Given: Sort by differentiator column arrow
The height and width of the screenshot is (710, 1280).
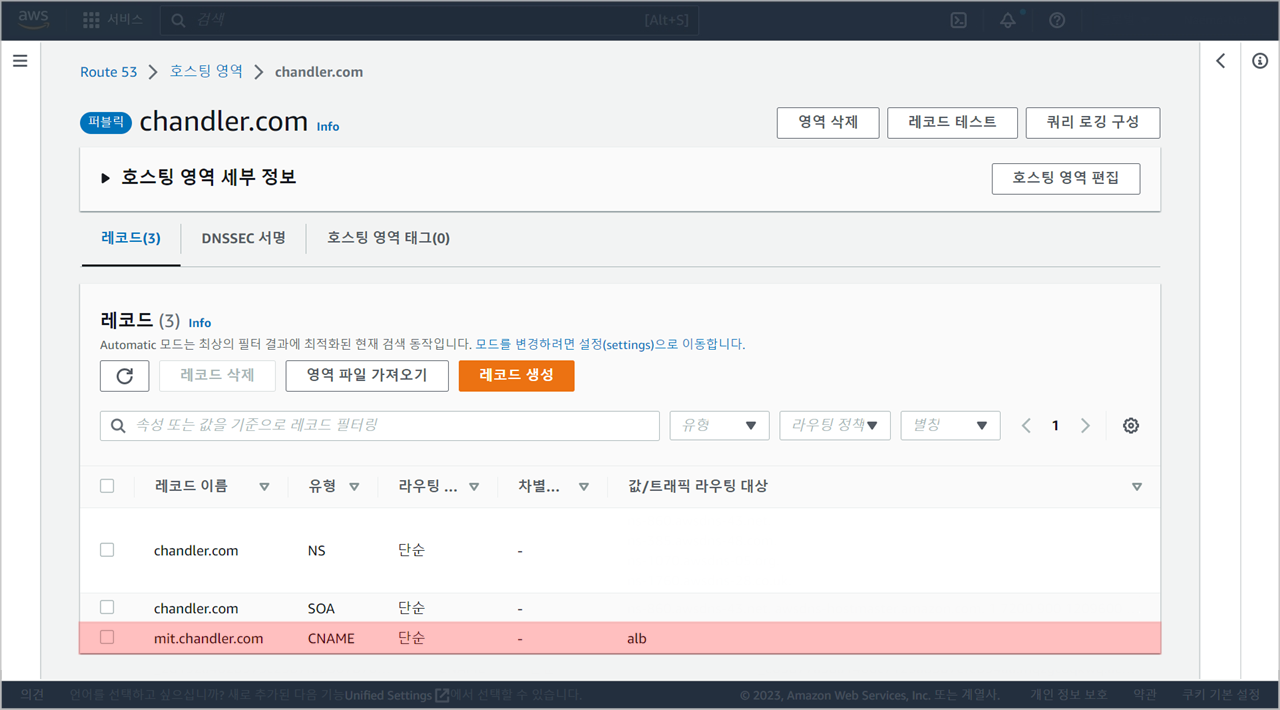Looking at the screenshot, I should pyautogui.click(x=584, y=487).
